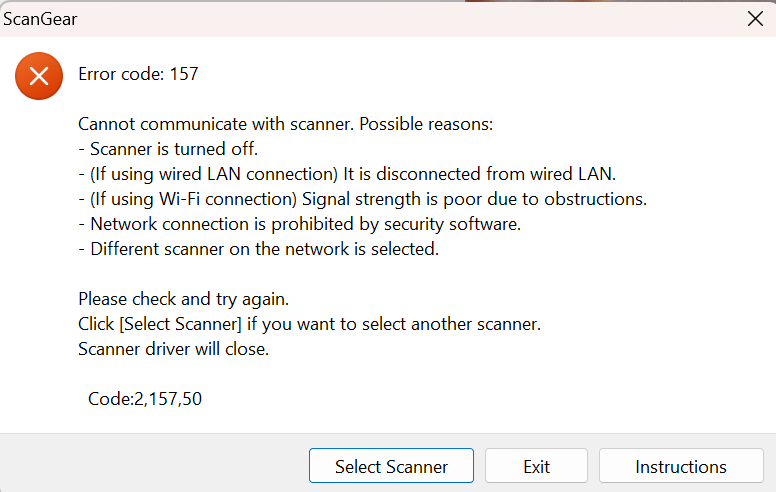Click the empty title bar area right of ScanGear
The width and height of the screenshot is (776, 492).
pos(400,18)
